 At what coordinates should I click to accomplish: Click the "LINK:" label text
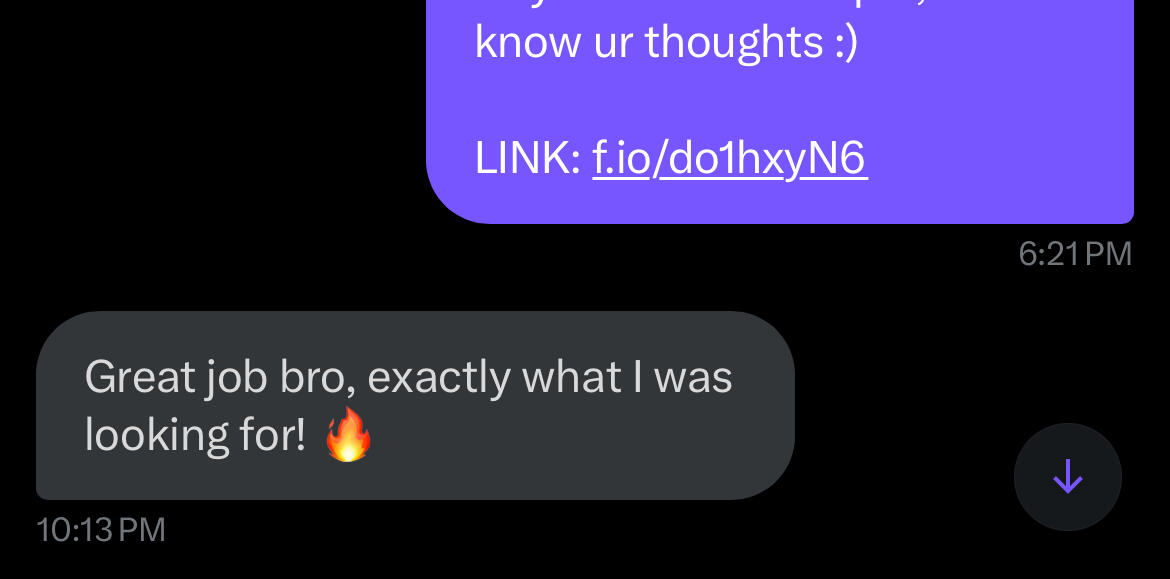[528, 158]
